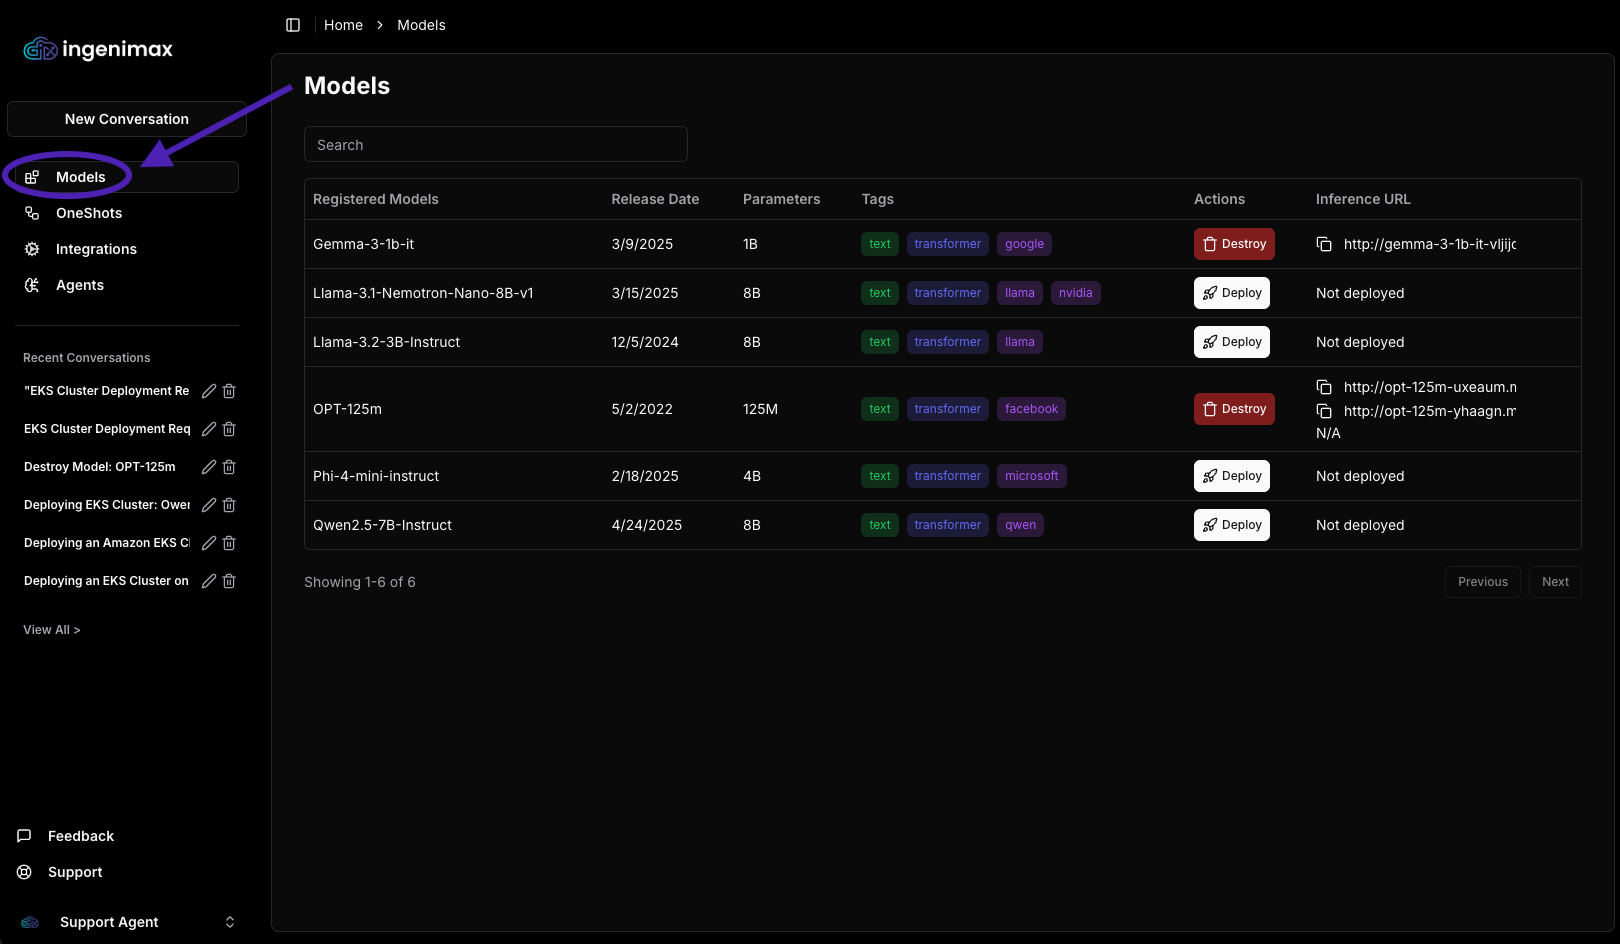Edit the "EKS Cluster Deployment Re conversation name
This screenshot has width=1620, height=944.
[x=209, y=391]
